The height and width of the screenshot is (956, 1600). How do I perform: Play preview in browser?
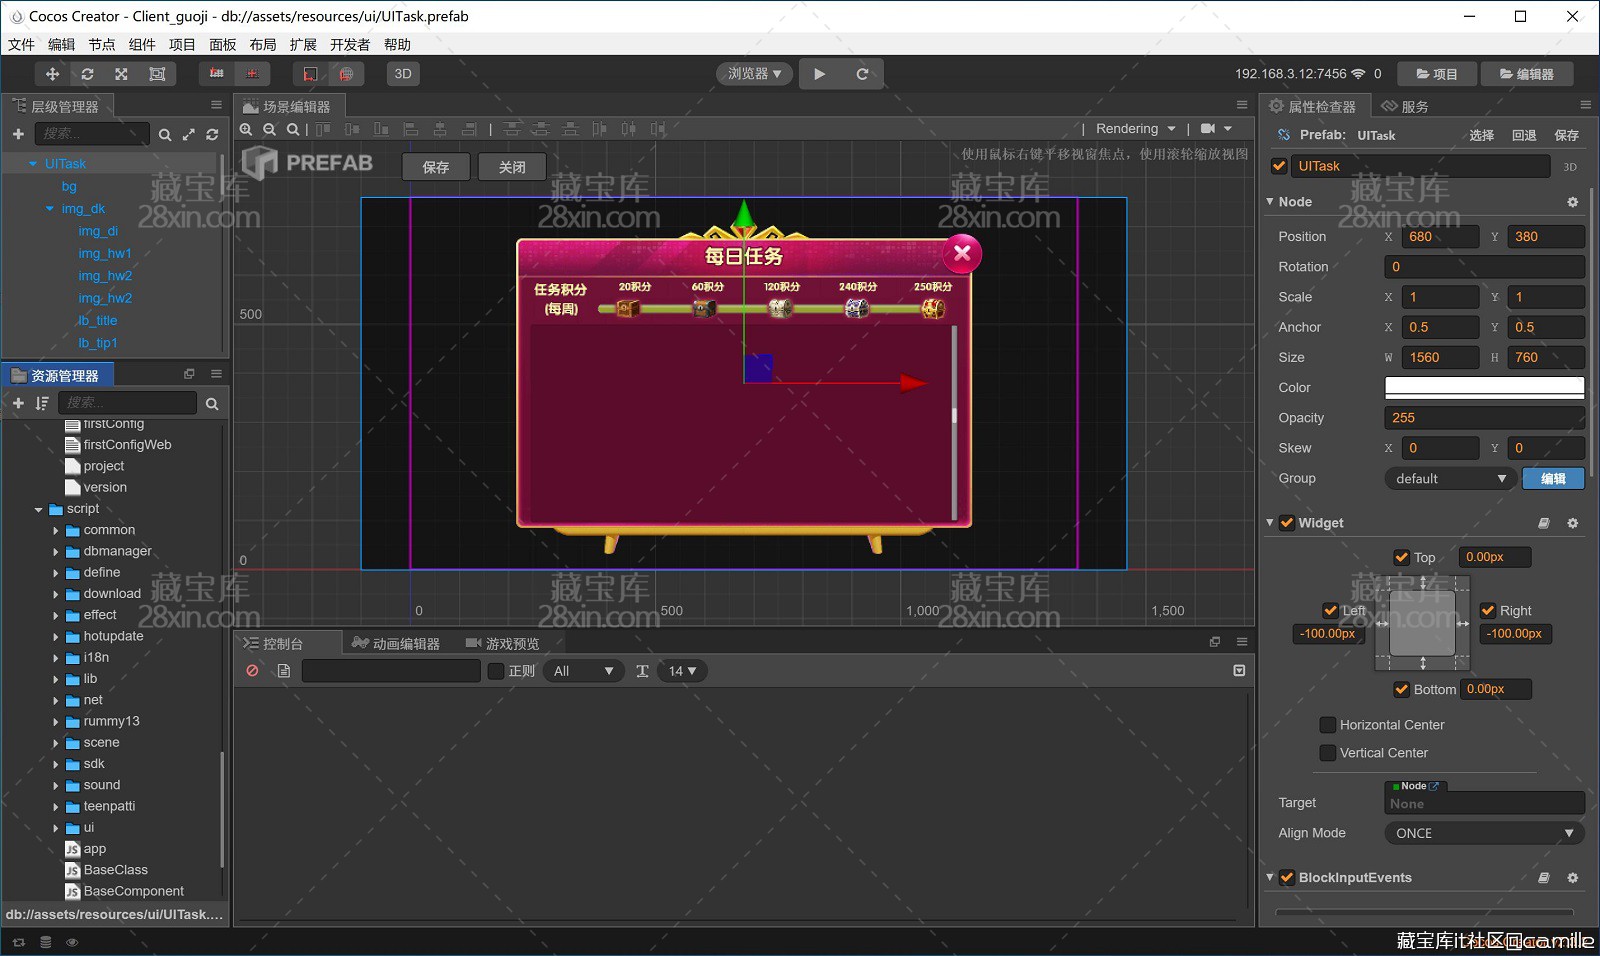pyautogui.click(x=820, y=74)
